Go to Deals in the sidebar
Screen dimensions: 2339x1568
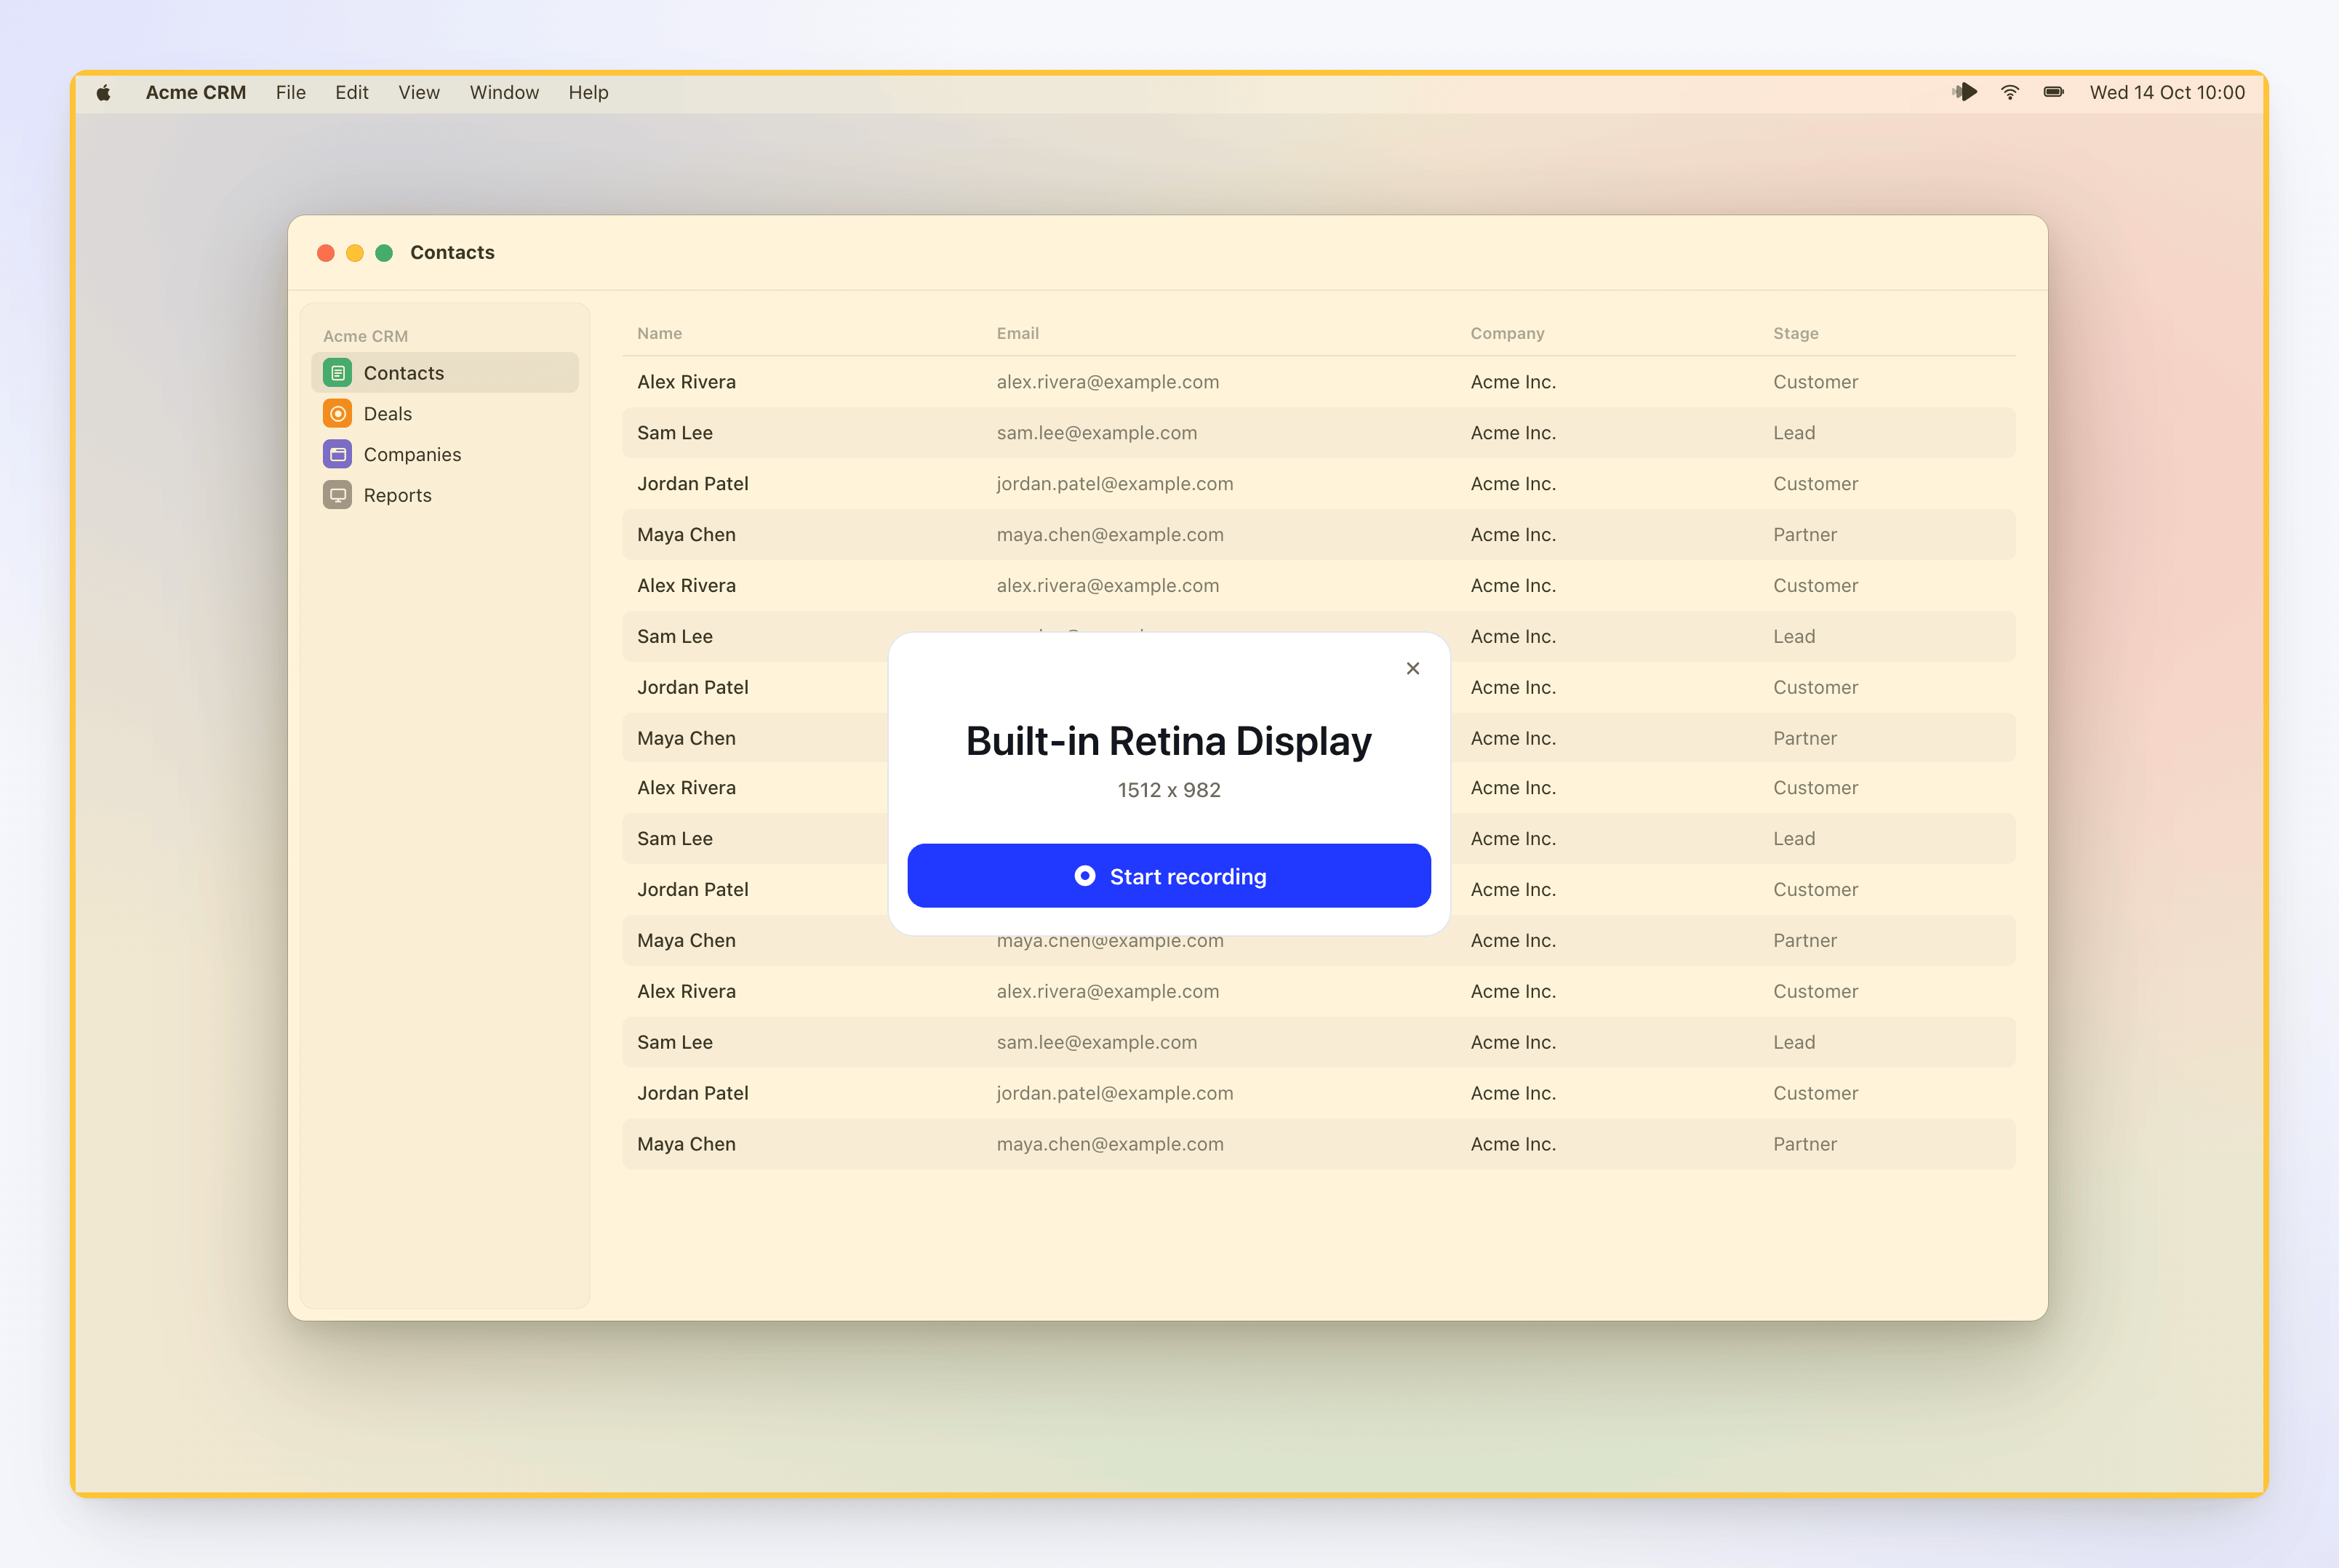click(x=445, y=414)
